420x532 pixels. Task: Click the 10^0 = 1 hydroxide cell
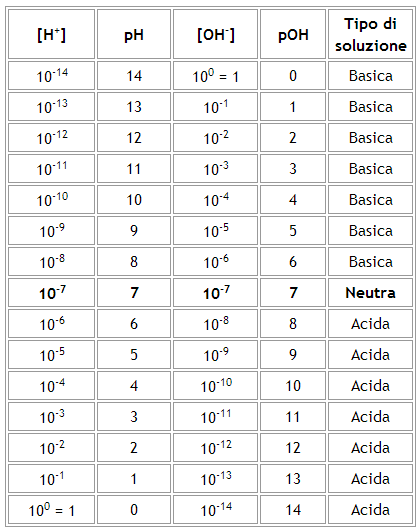215,75
